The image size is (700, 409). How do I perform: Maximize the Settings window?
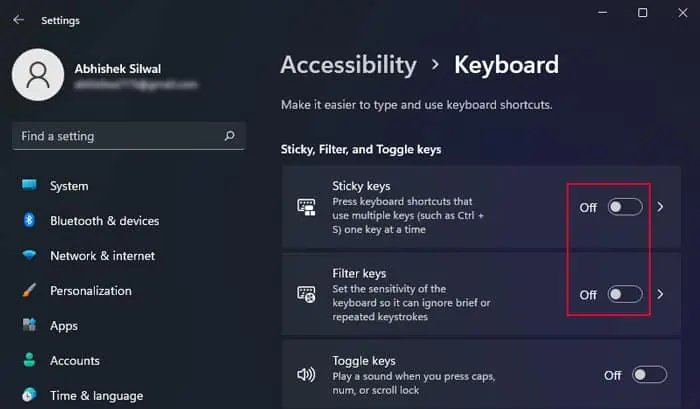coord(643,13)
